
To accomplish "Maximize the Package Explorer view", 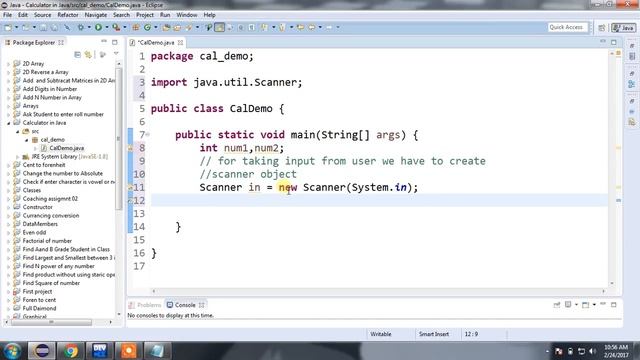I will click(115, 42).
